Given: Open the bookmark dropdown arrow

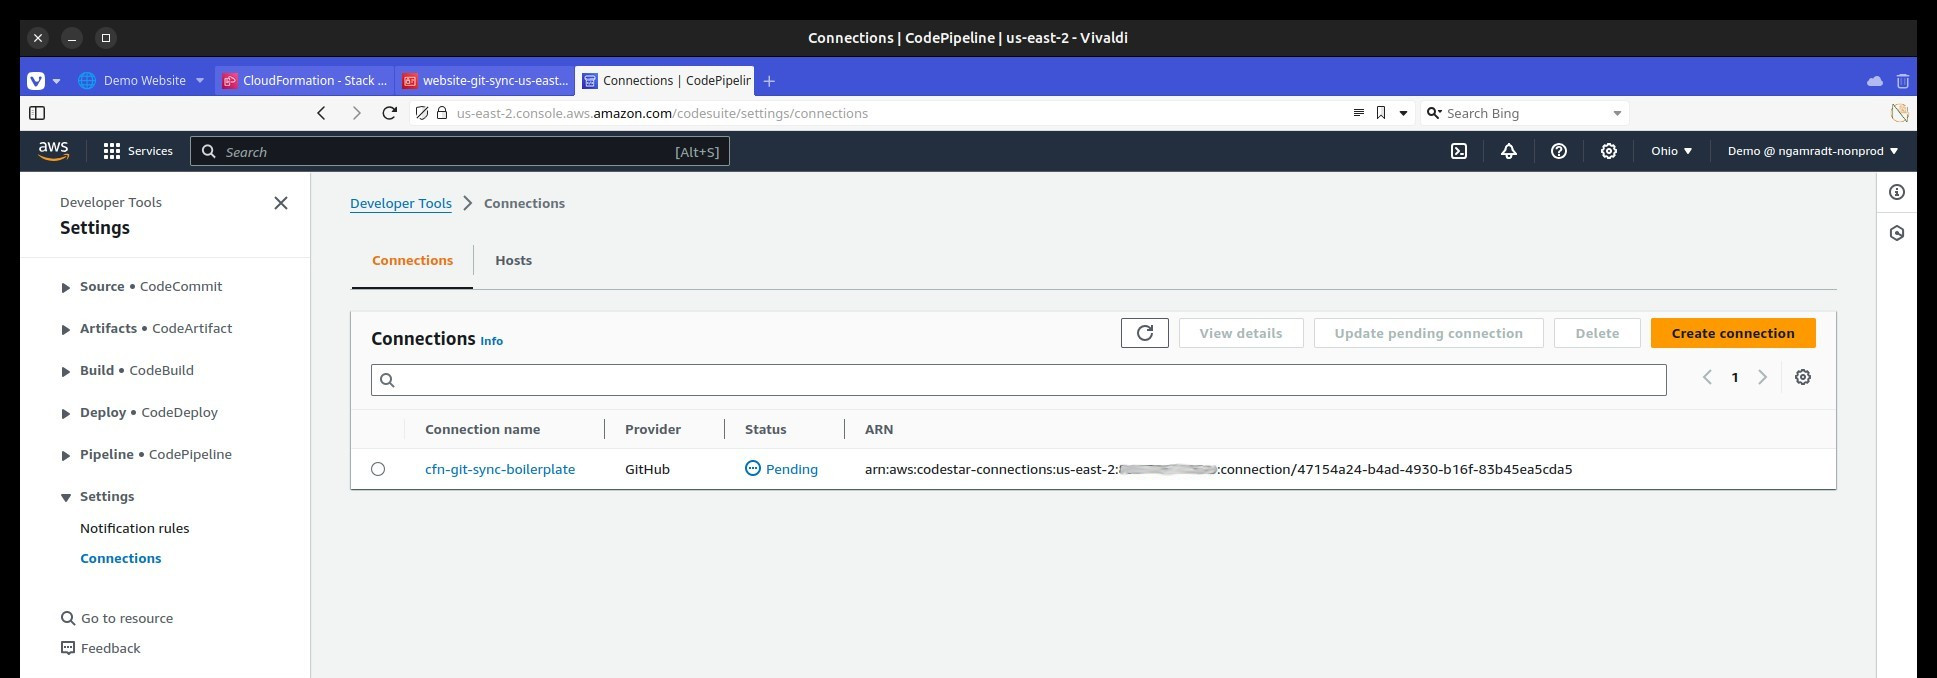Looking at the screenshot, I should [1403, 113].
